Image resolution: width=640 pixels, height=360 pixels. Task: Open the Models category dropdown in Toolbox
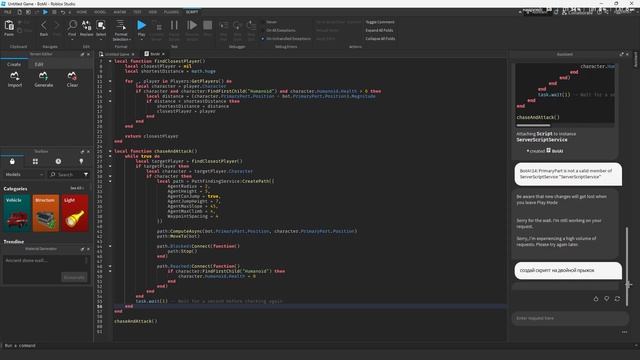point(24,174)
